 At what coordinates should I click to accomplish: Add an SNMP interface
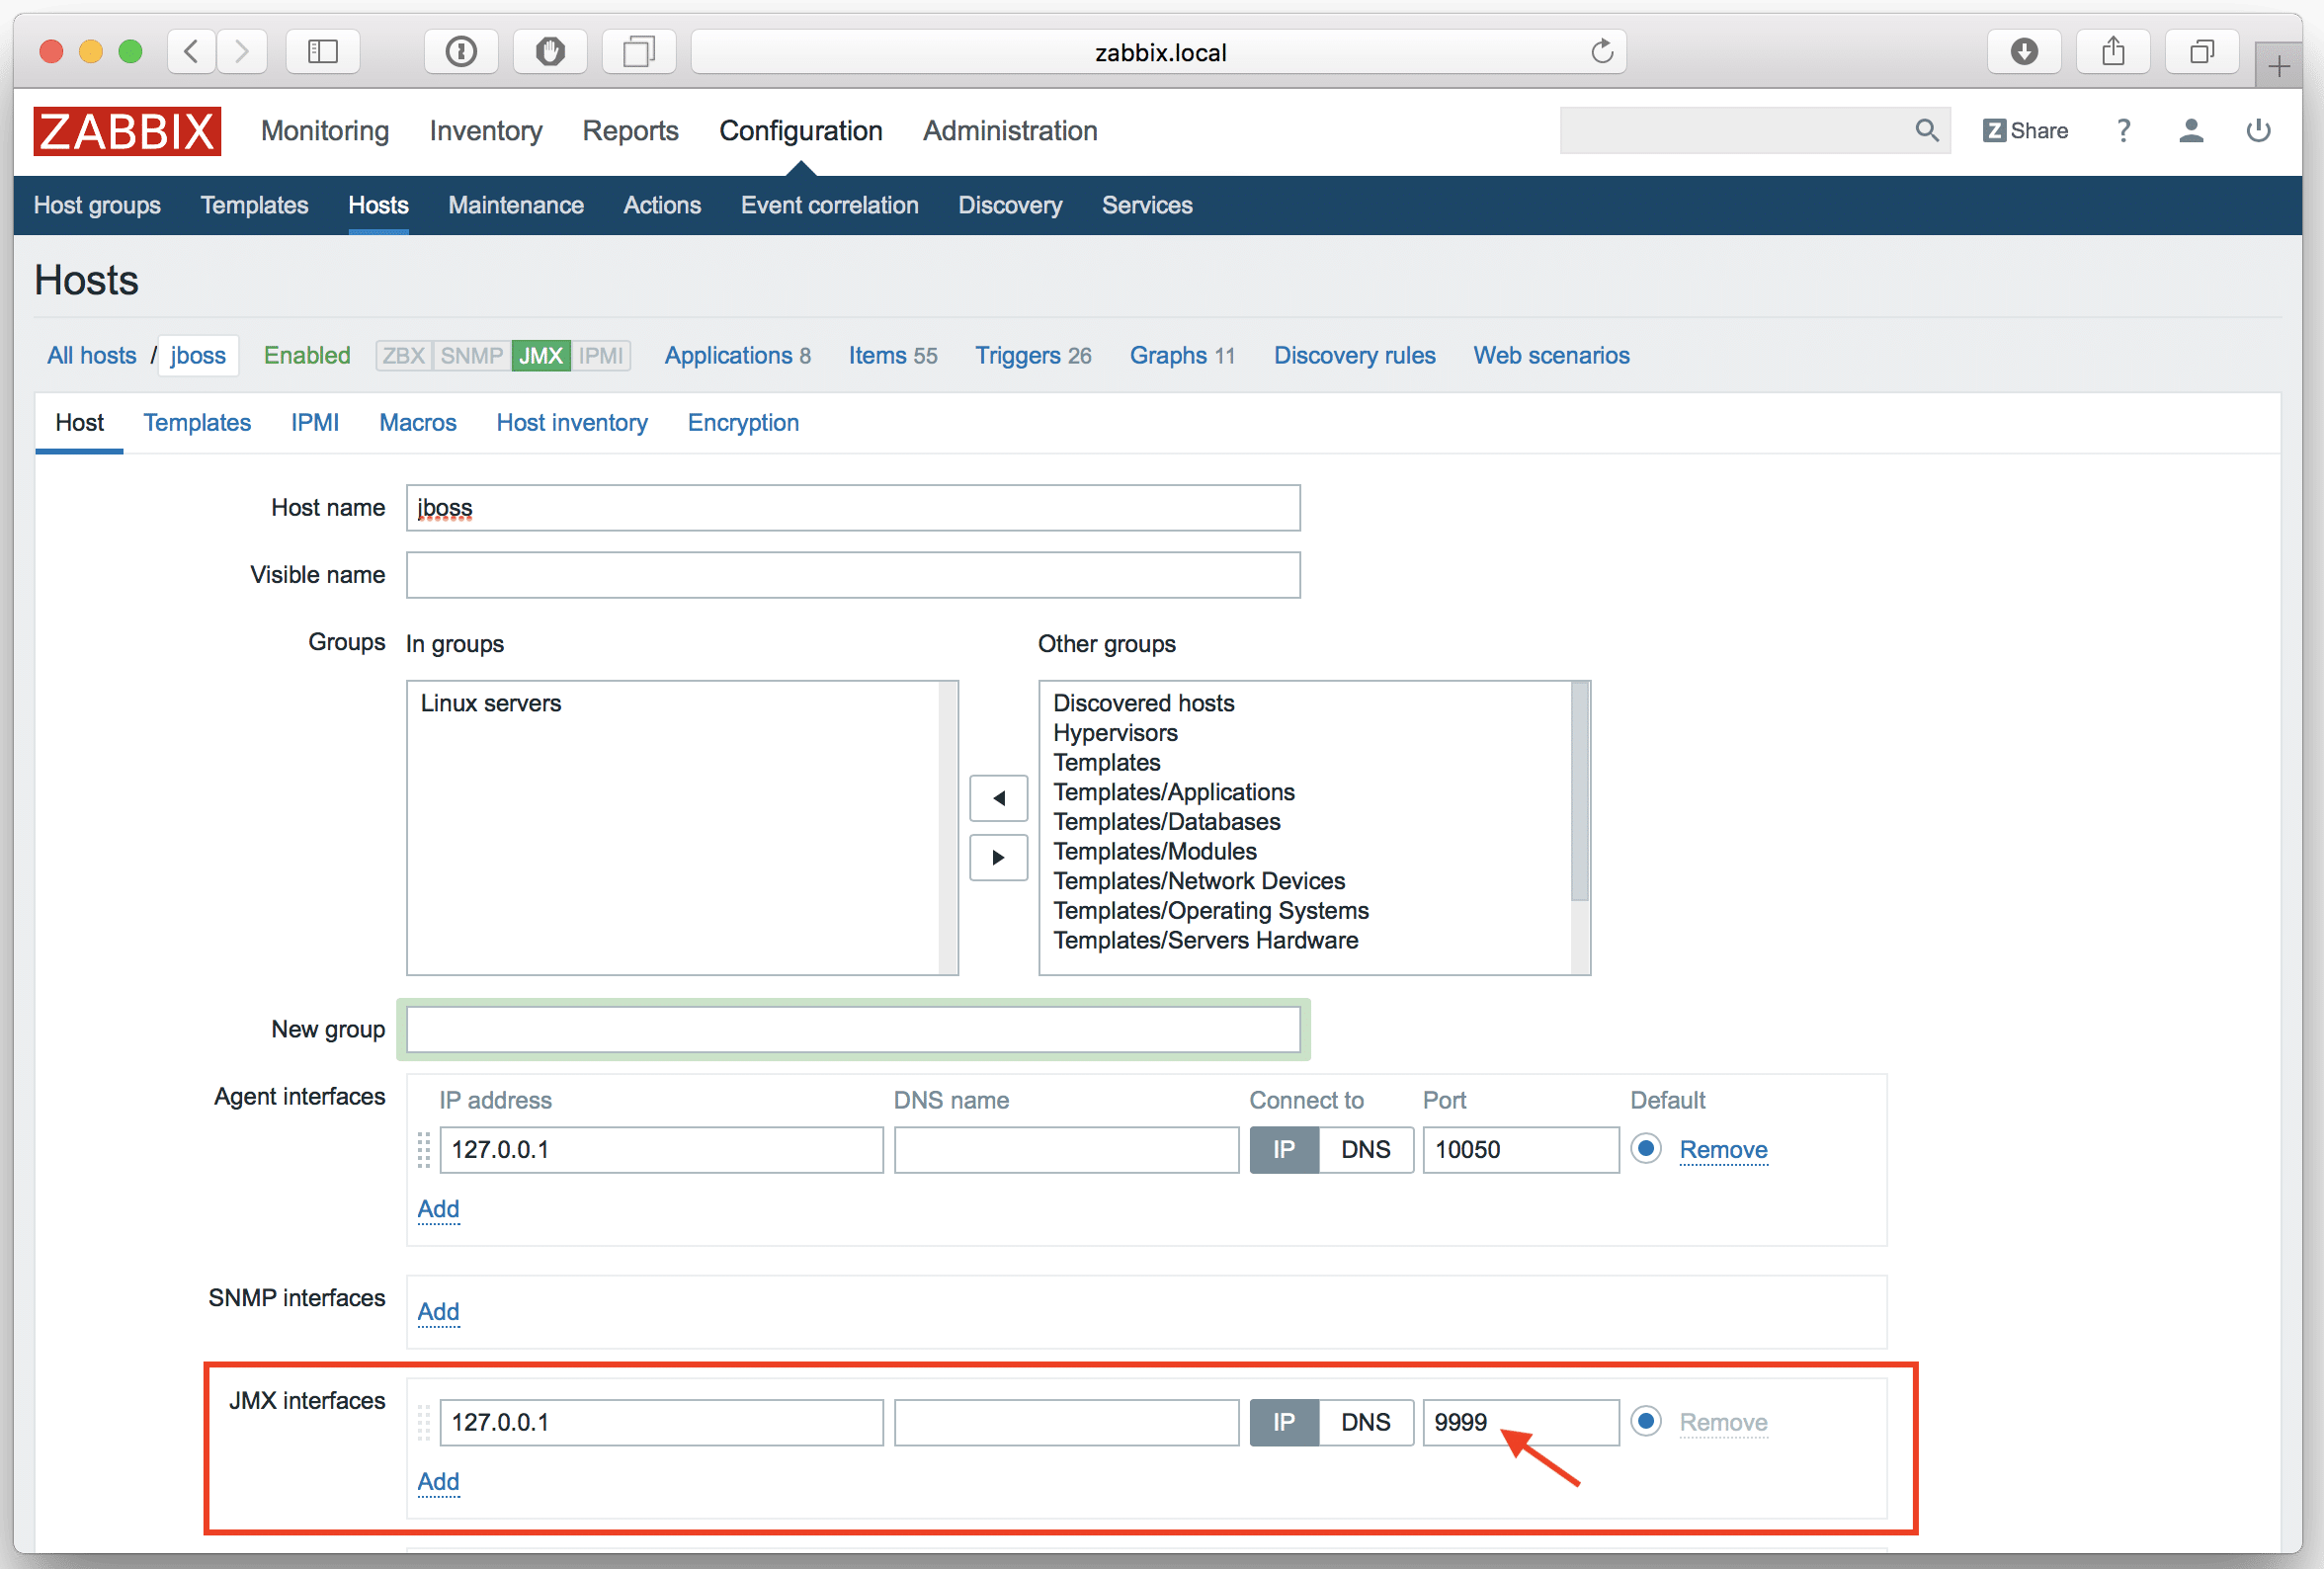(438, 1311)
